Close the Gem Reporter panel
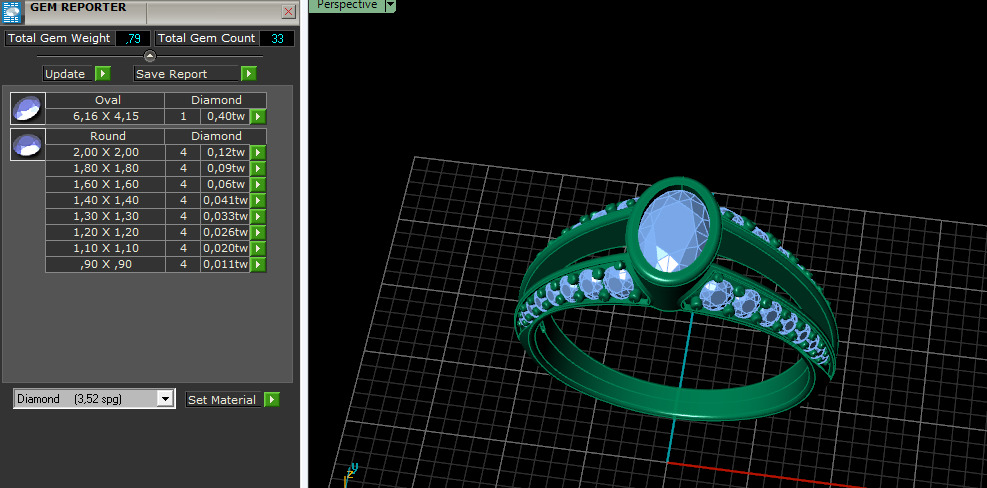 288,11
